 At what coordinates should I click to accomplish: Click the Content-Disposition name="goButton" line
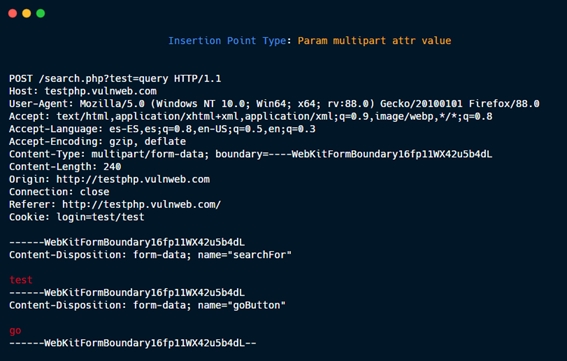click(x=148, y=305)
